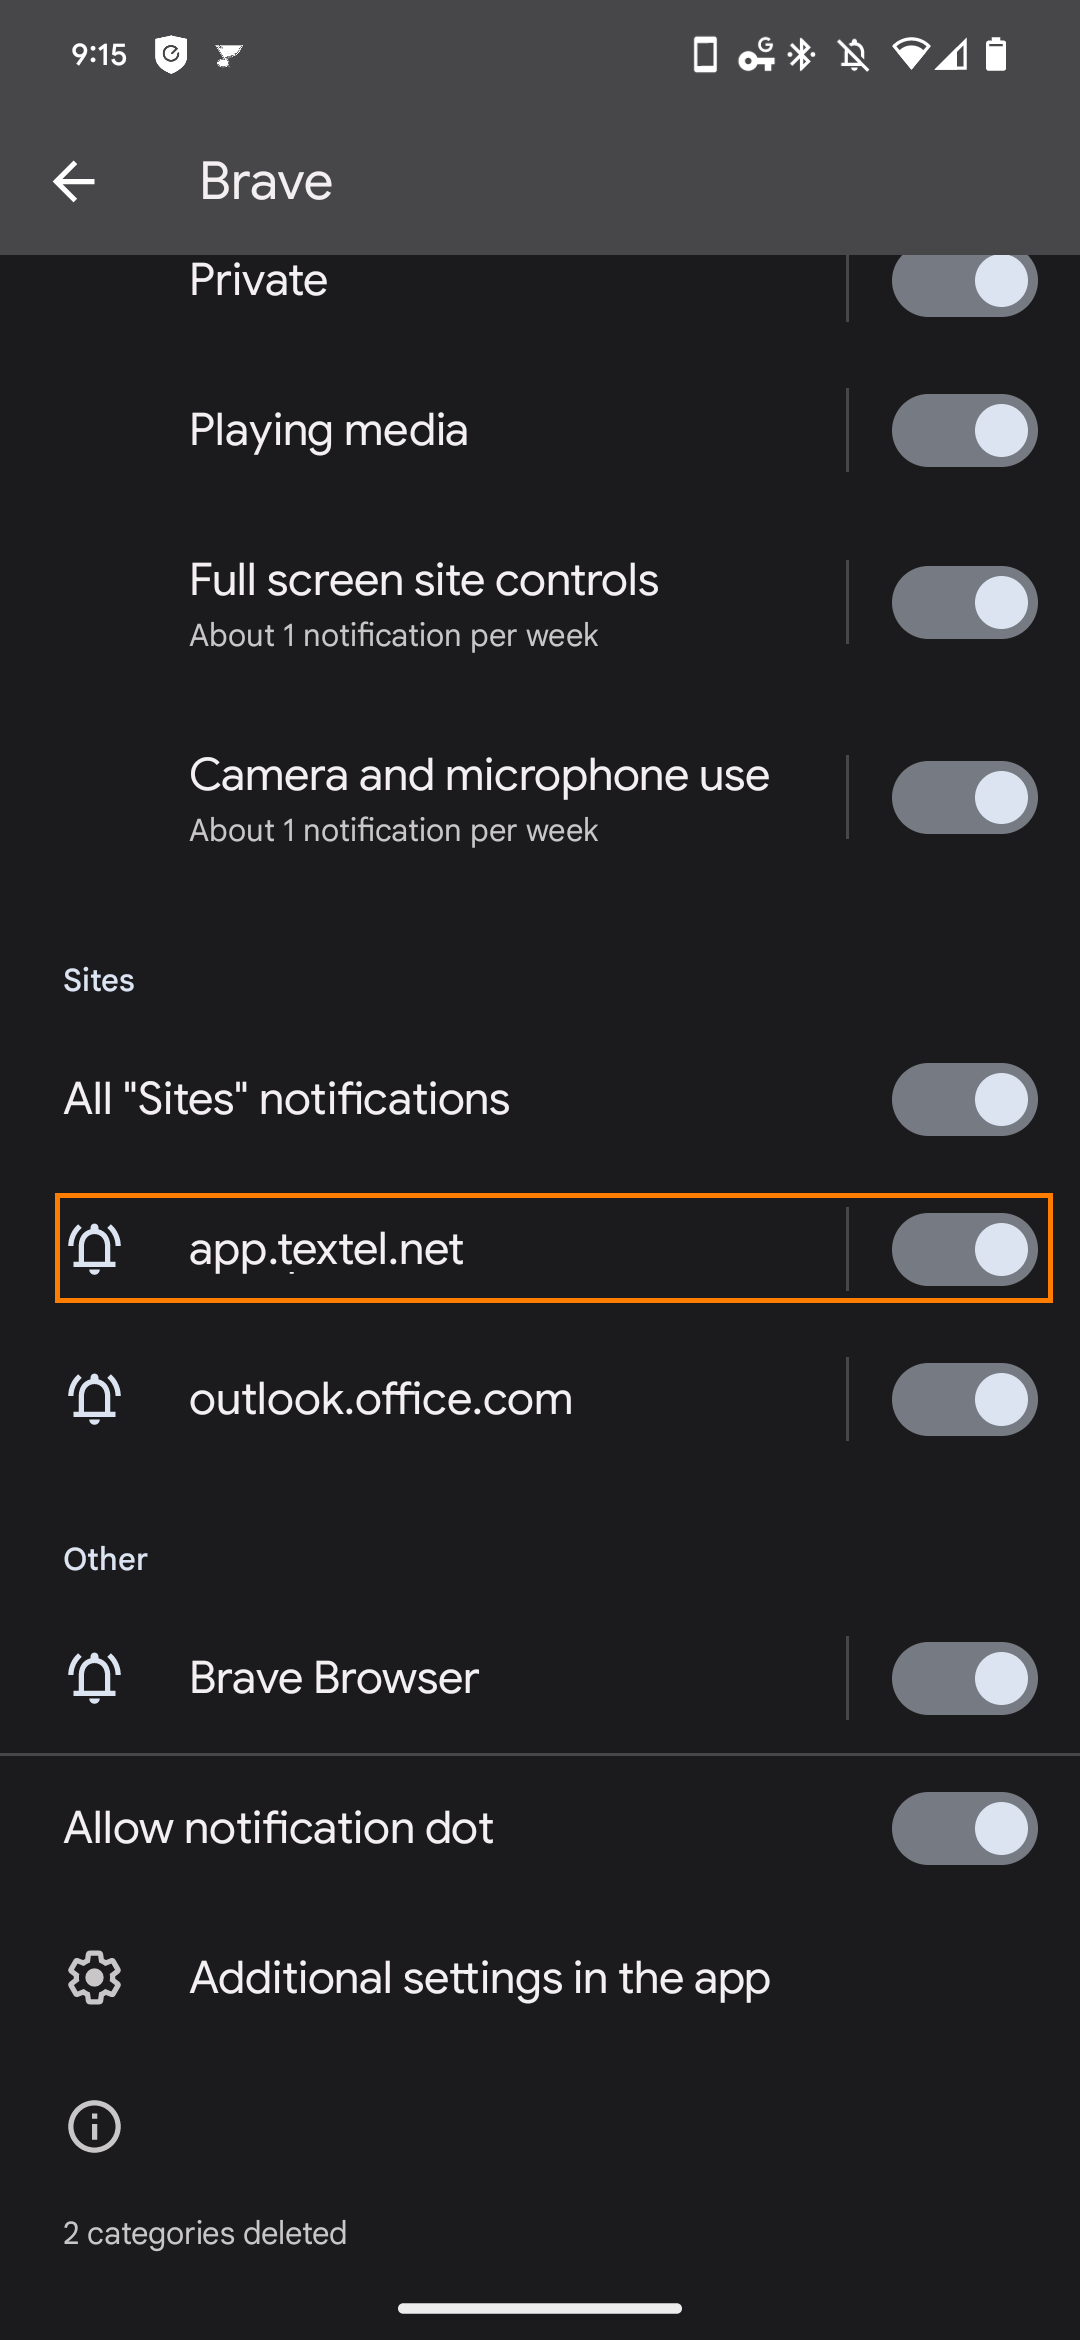Open Additional settings in the app
Screen dimensions: 1080x2340
click(x=480, y=1978)
